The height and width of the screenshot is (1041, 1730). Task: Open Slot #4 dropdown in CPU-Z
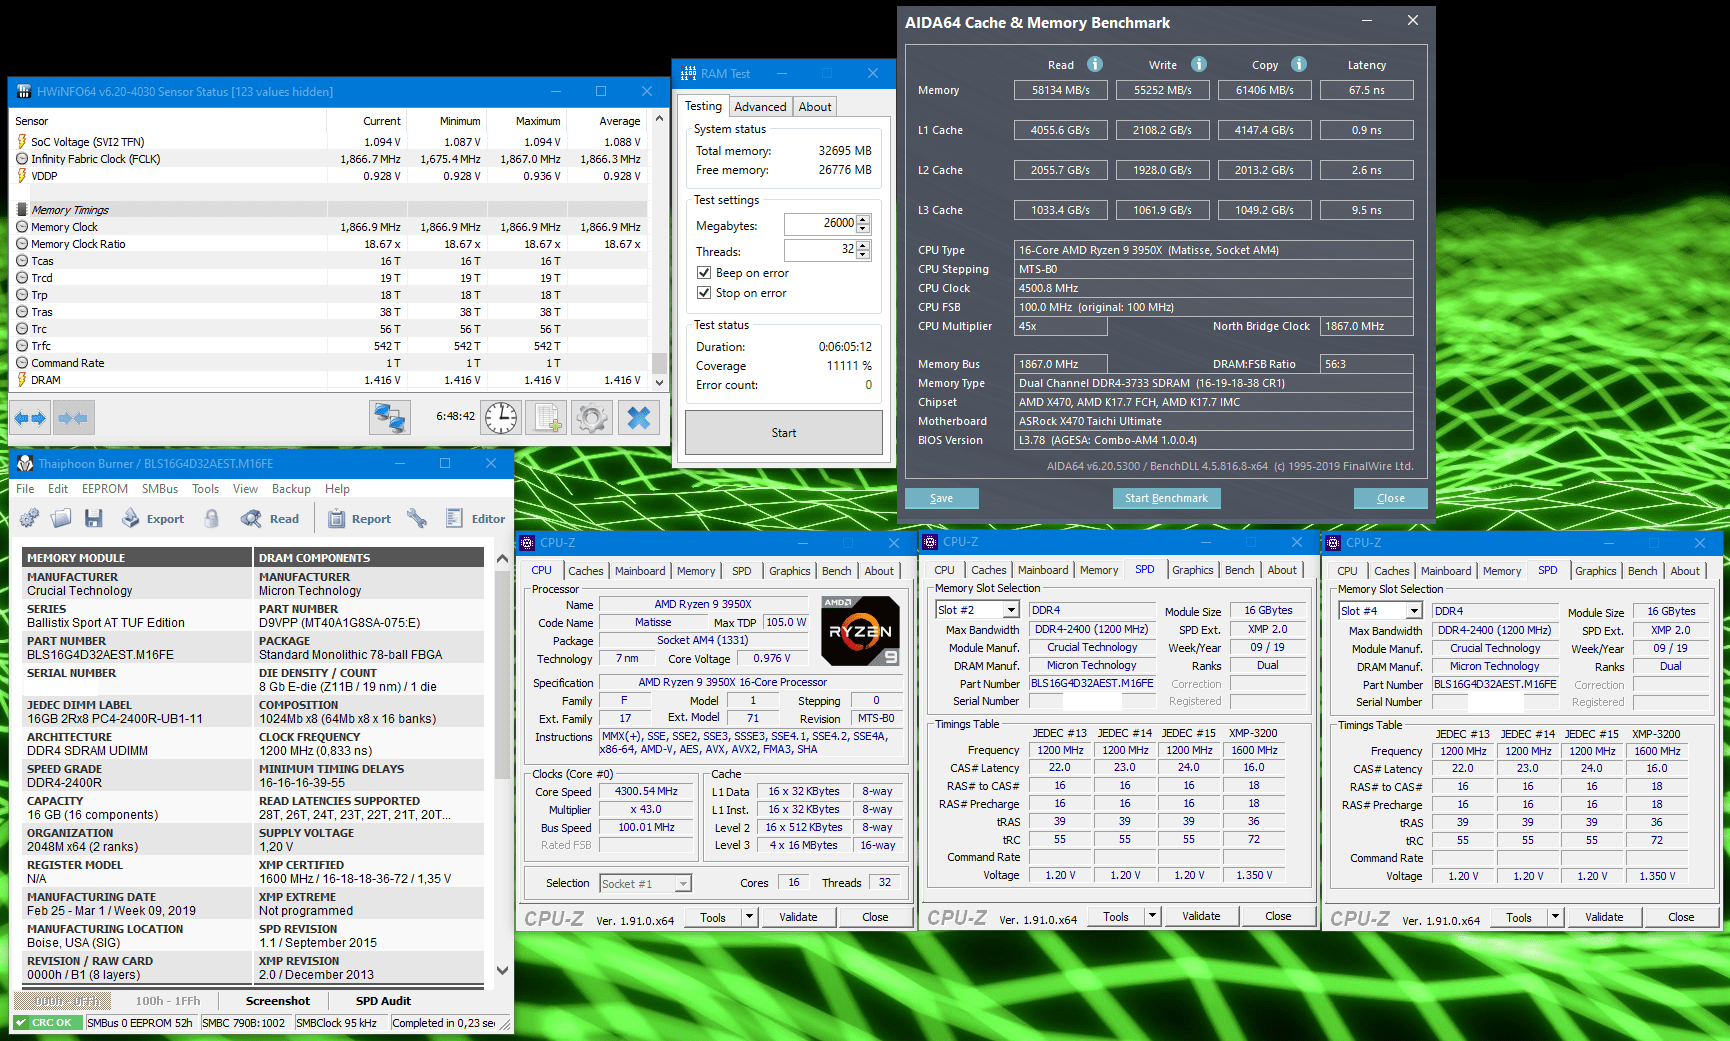click(1414, 611)
